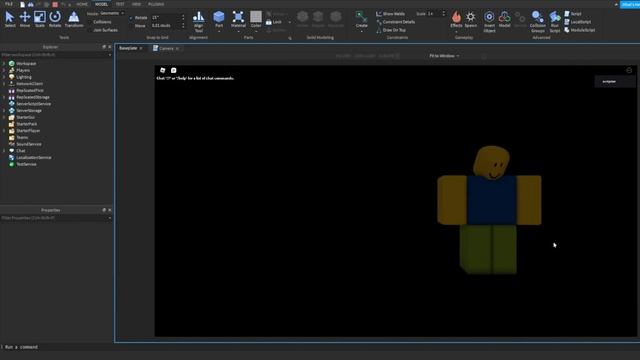Click the Rotate increment value field

coord(166,18)
